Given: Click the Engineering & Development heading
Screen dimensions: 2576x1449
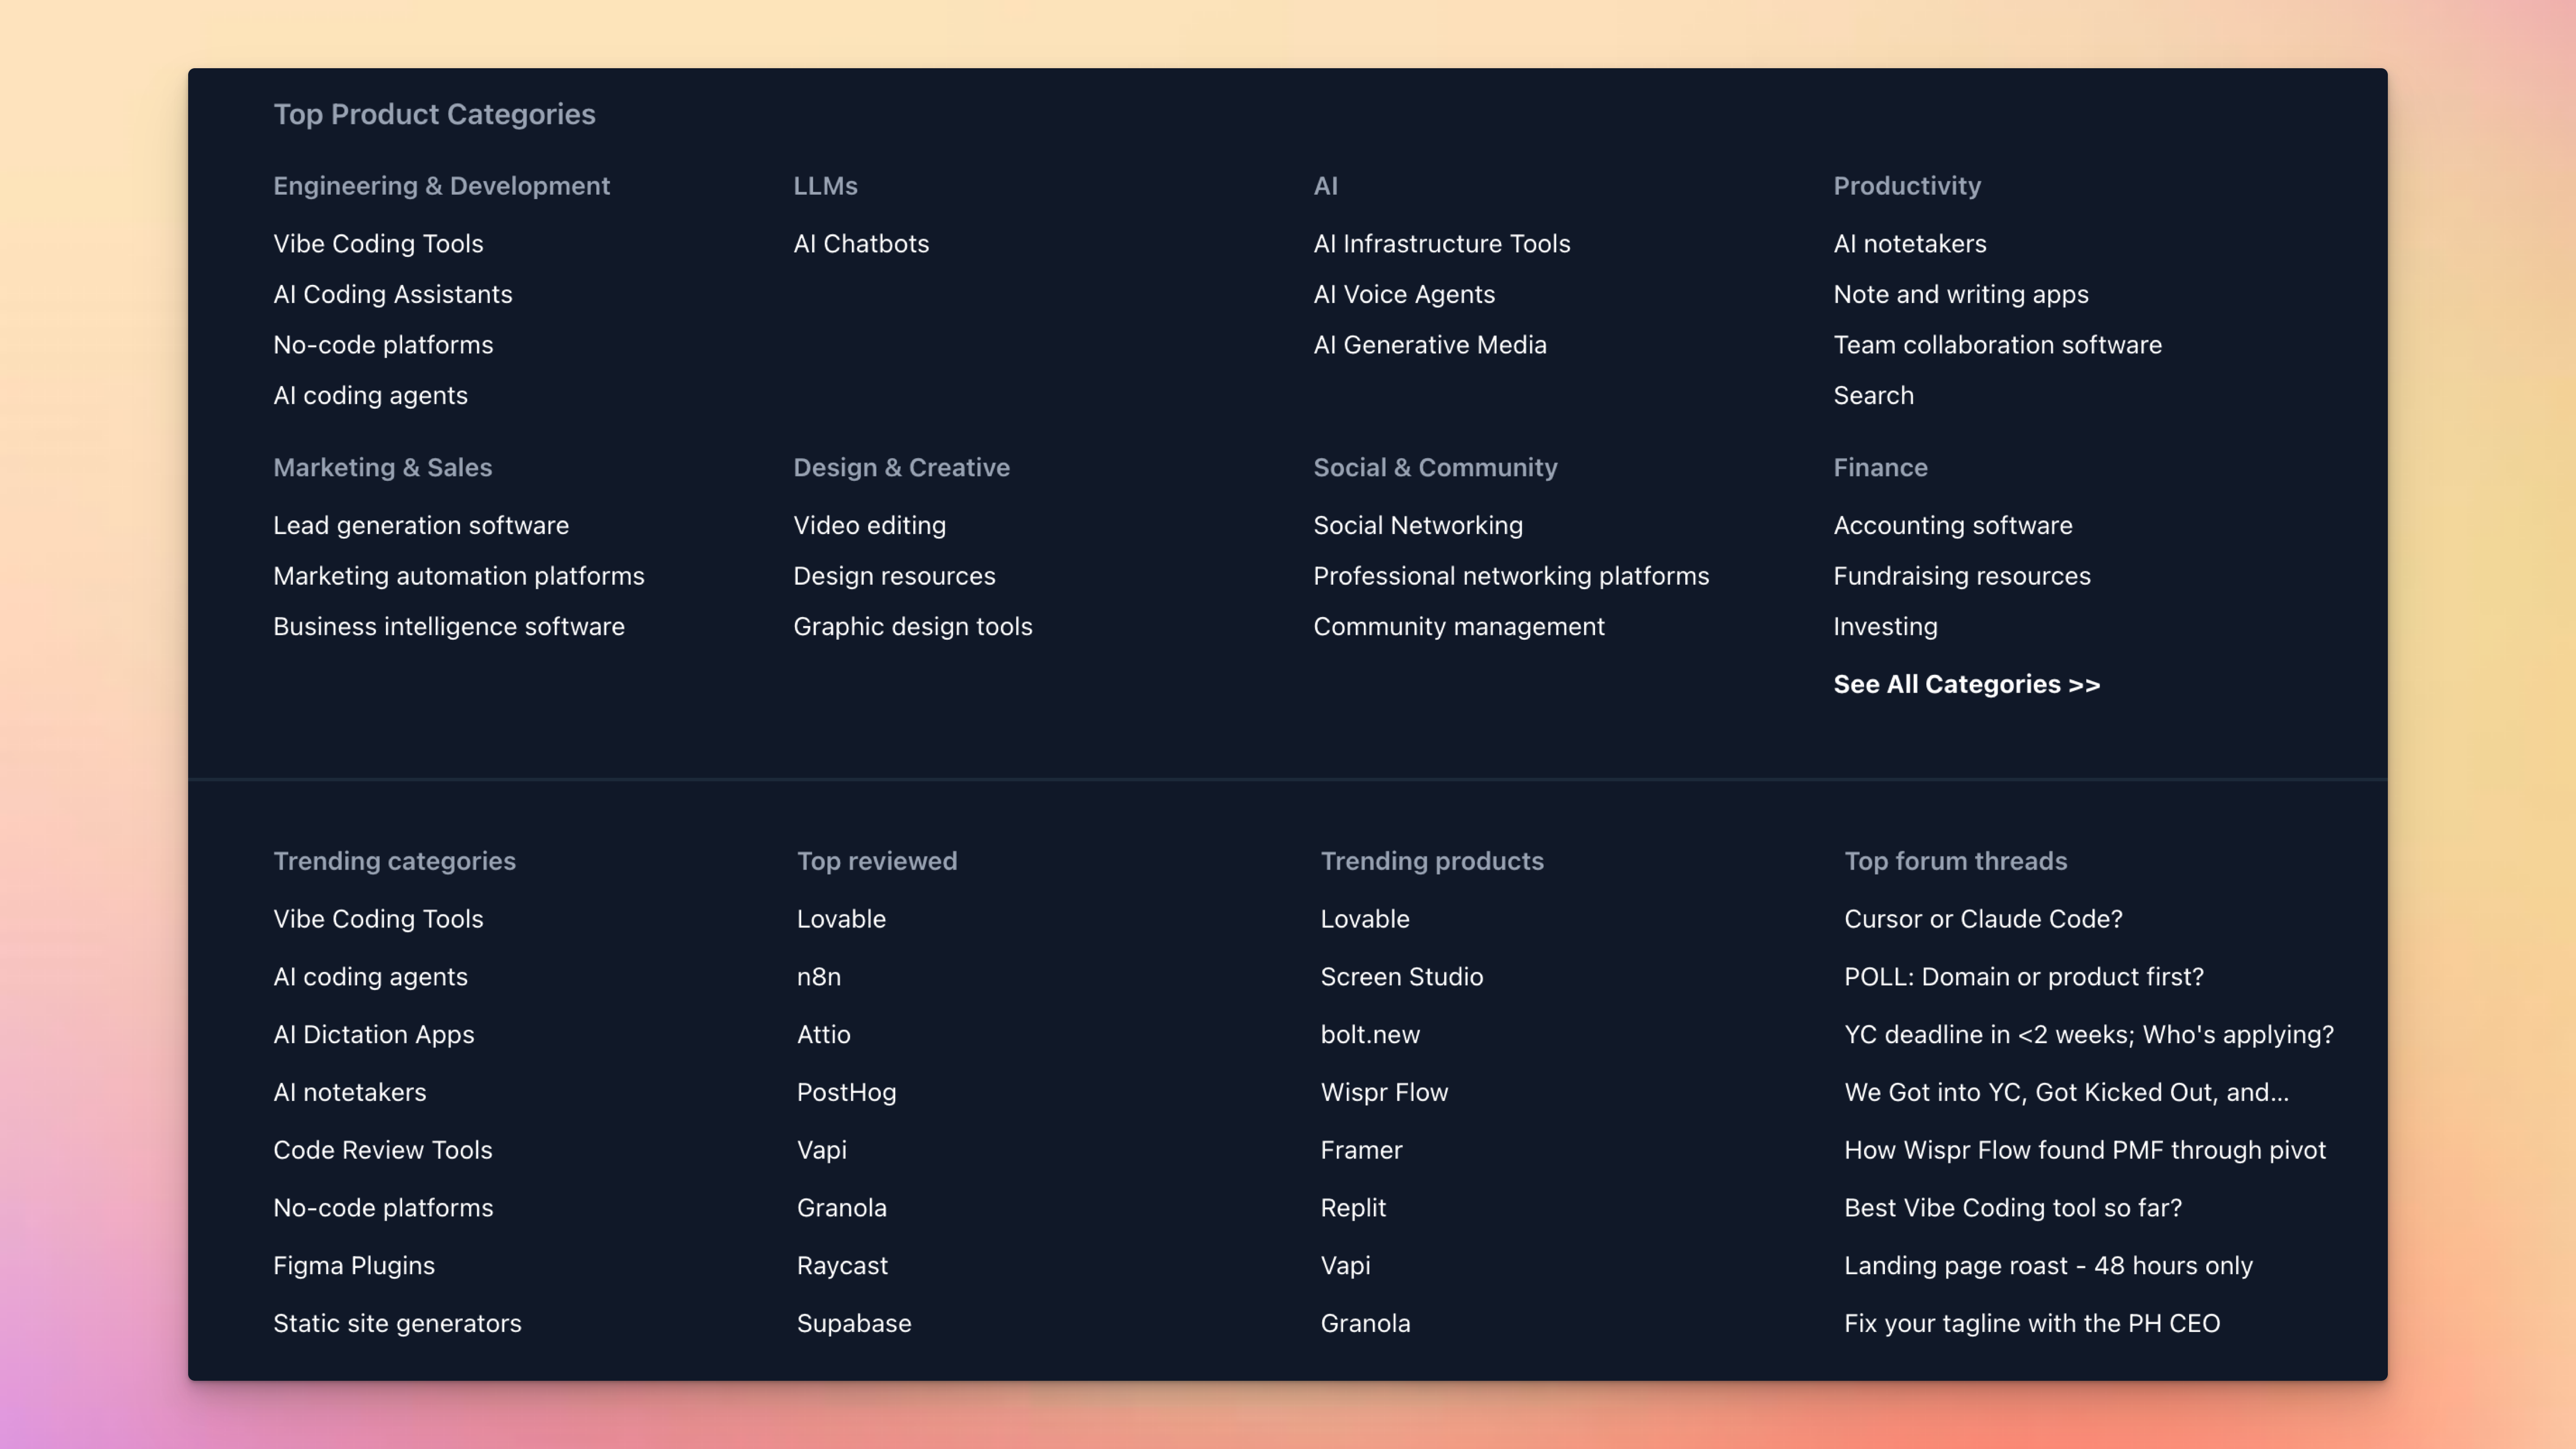Looking at the screenshot, I should pos(441,186).
